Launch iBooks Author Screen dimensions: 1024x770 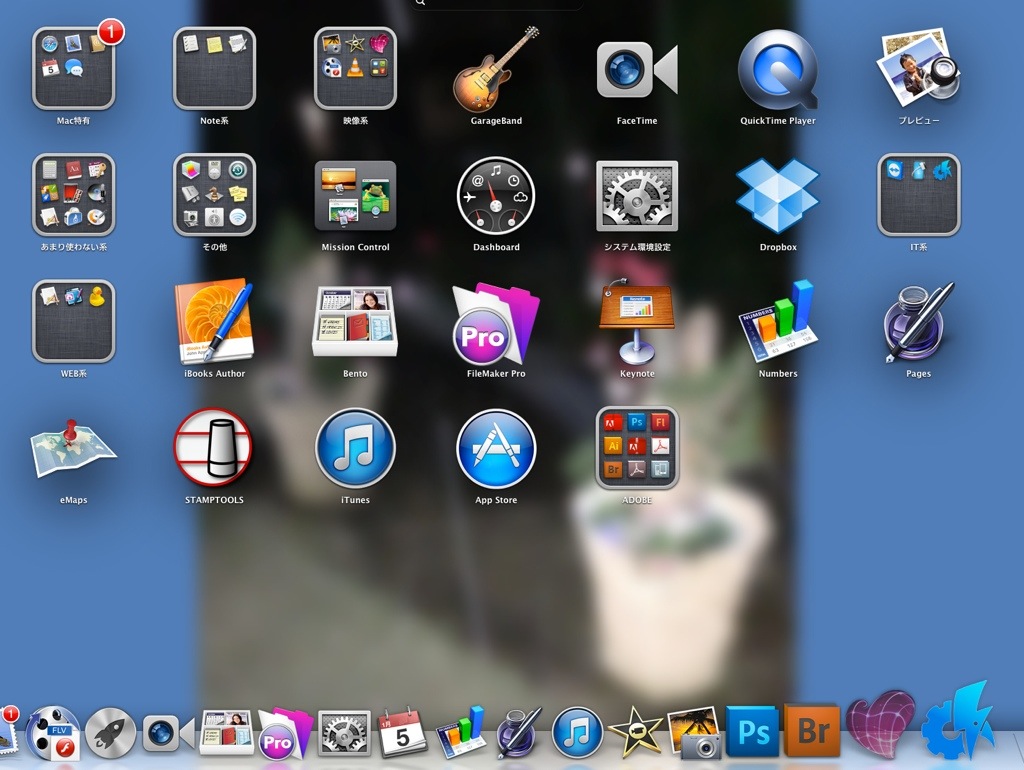coord(214,321)
